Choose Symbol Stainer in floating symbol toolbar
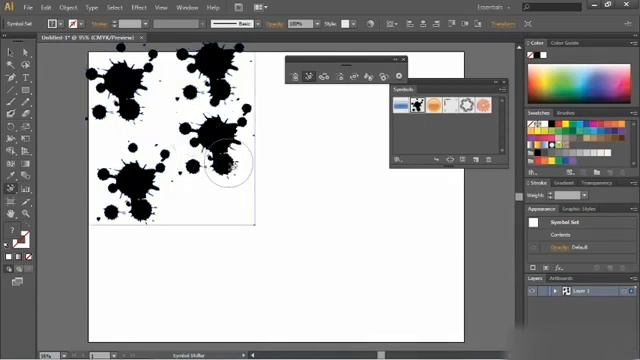The height and width of the screenshot is (360, 640). pyautogui.click(x=369, y=76)
